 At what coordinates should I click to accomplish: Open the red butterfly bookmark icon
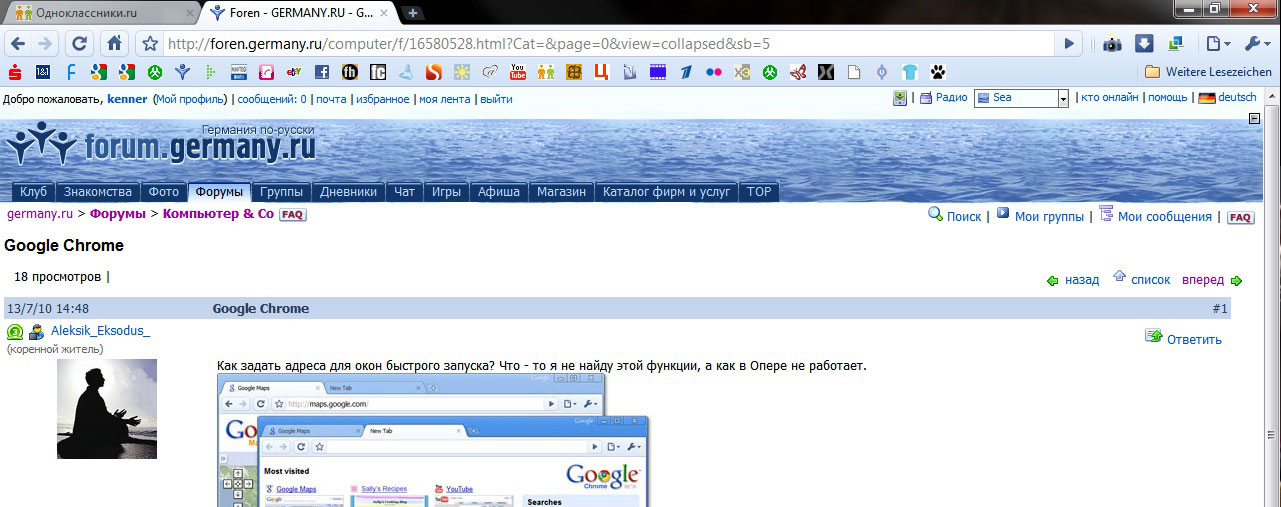(798, 72)
